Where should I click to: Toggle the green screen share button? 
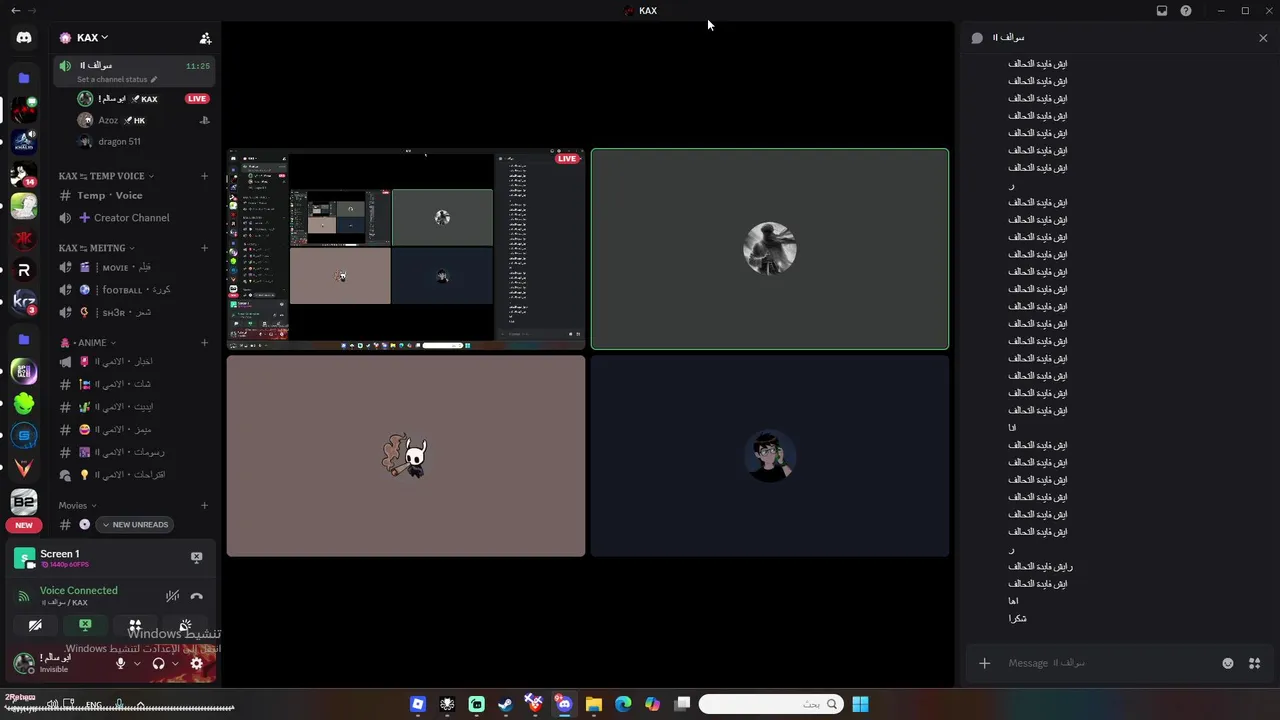(85, 626)
